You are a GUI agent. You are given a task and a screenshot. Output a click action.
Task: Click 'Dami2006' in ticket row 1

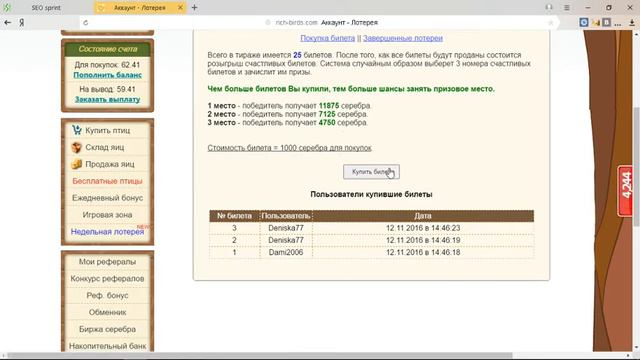(286, 253)
